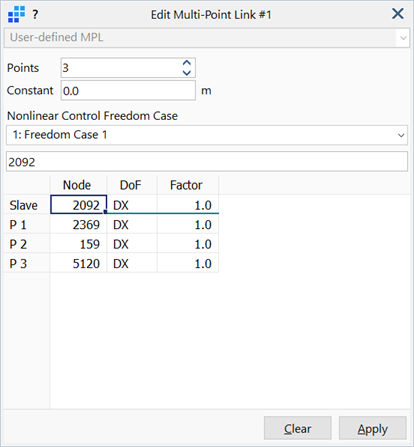Click the Apply button
The width and height of the screenshot is (414, 447).
point(373,428)
